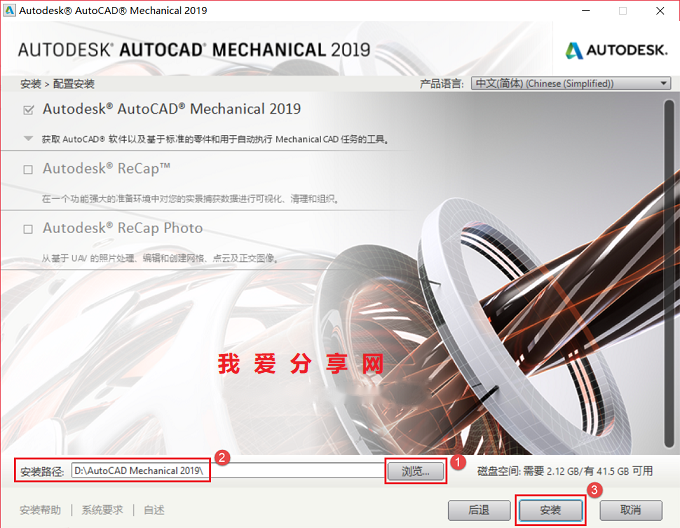Image resolution: width=680 pixels, height=528 pixels.
Task: Click the 安装 install button
Action: point(550,510)
